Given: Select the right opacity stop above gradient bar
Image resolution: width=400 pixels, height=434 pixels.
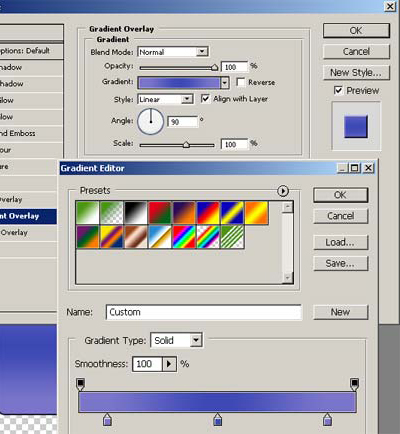Looking at the screenshot, I should (x=354, y=384).
